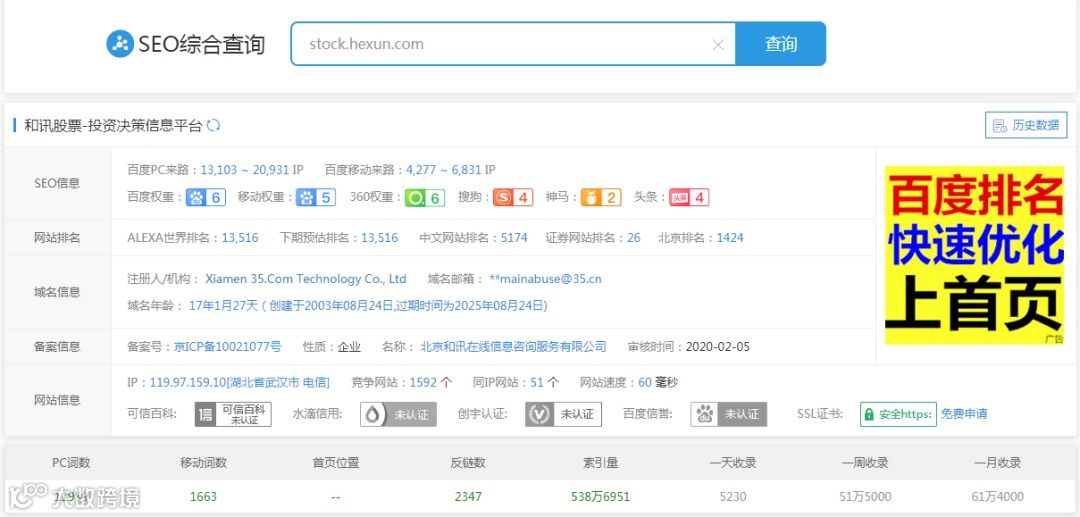1080x517 pixels.
Task: Click the SEO综合查询 logo icon
Action: point(119,44)
